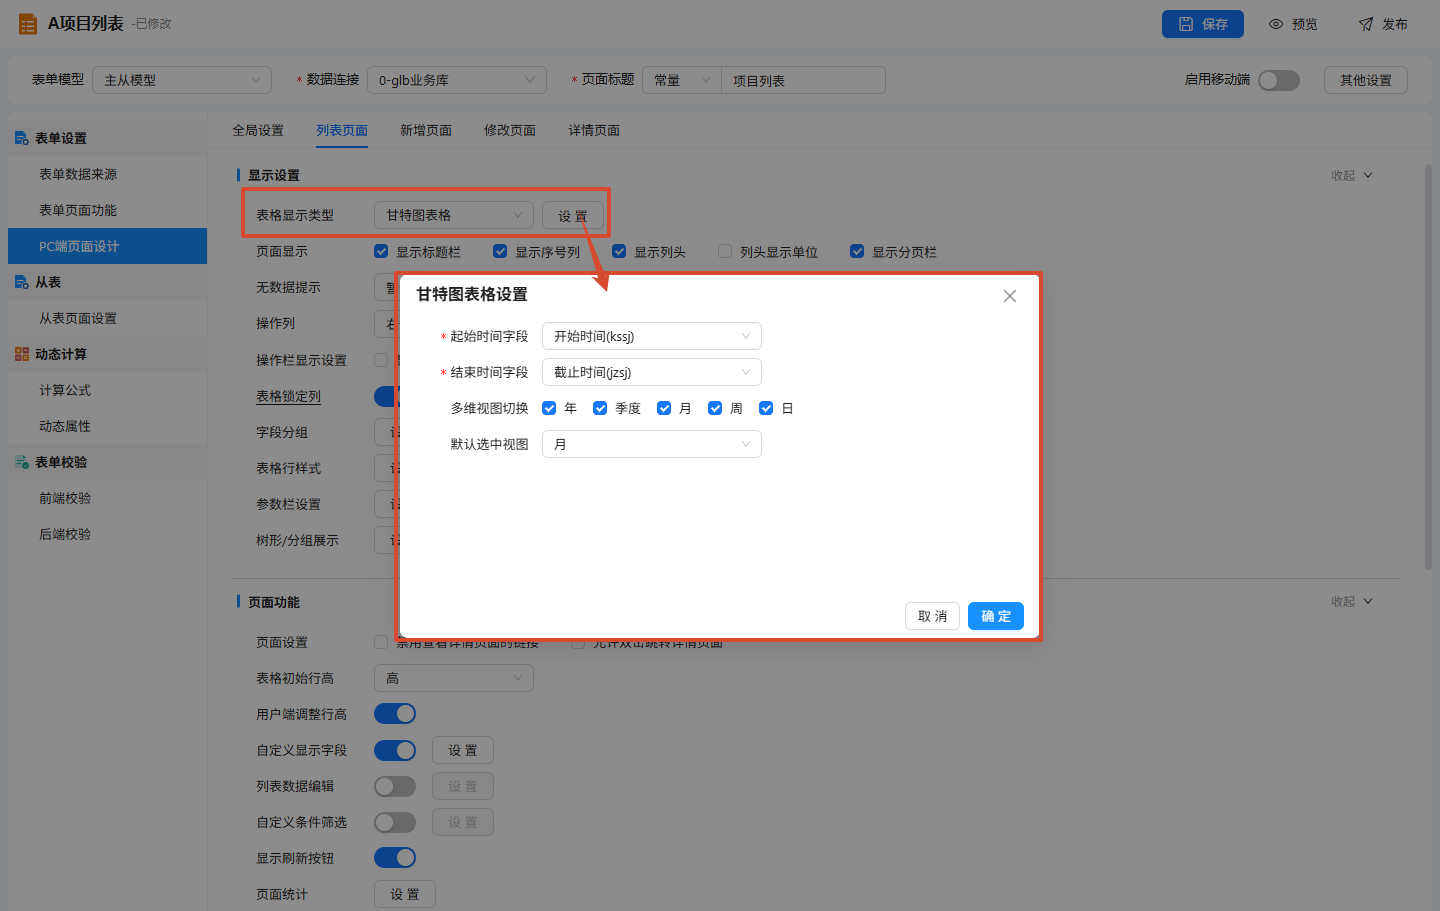Click the 表格锁定列 label link
This screenshot has width=1440, height=911.
288,396
